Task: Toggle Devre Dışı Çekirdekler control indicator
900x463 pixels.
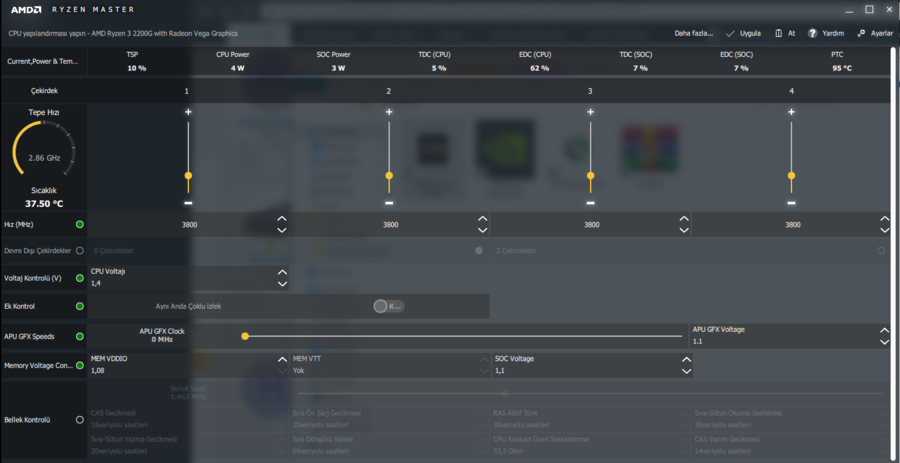Action: point(80,251)
